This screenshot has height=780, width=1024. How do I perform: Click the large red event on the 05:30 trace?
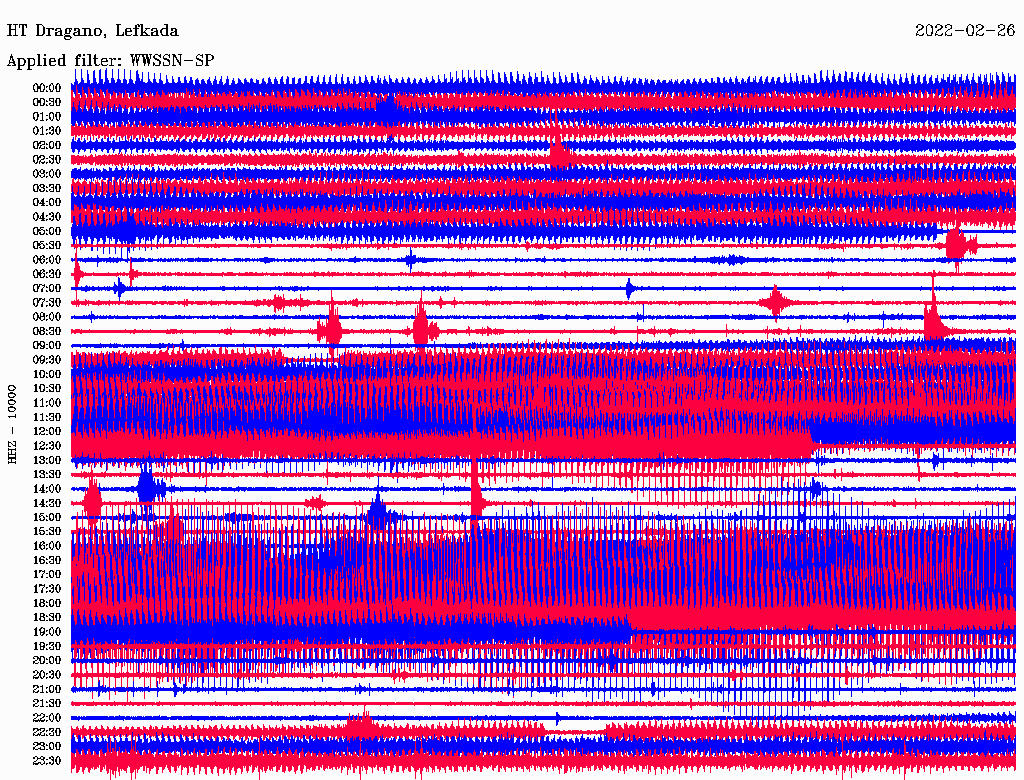(956, 245)
